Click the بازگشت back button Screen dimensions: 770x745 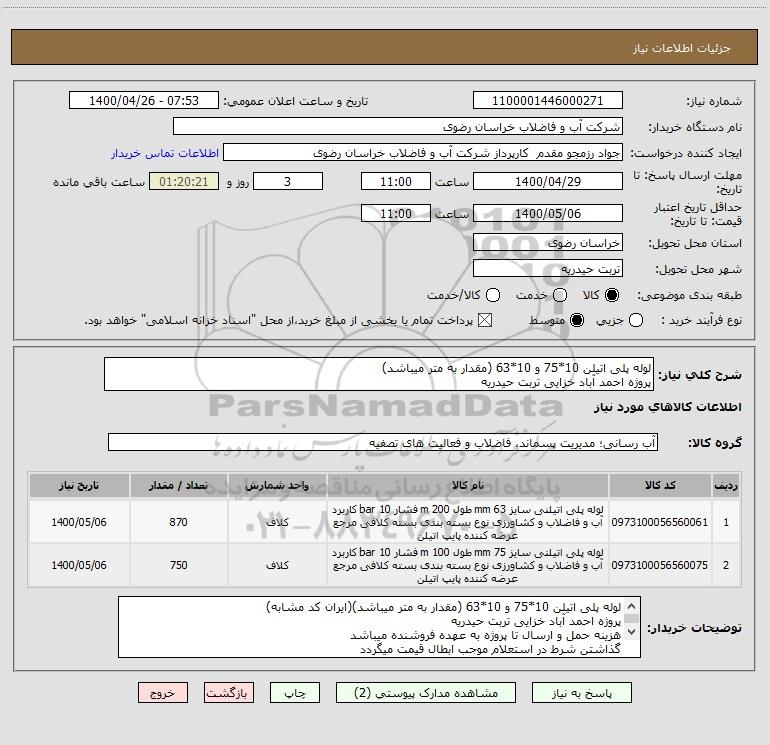click(229, 693)
